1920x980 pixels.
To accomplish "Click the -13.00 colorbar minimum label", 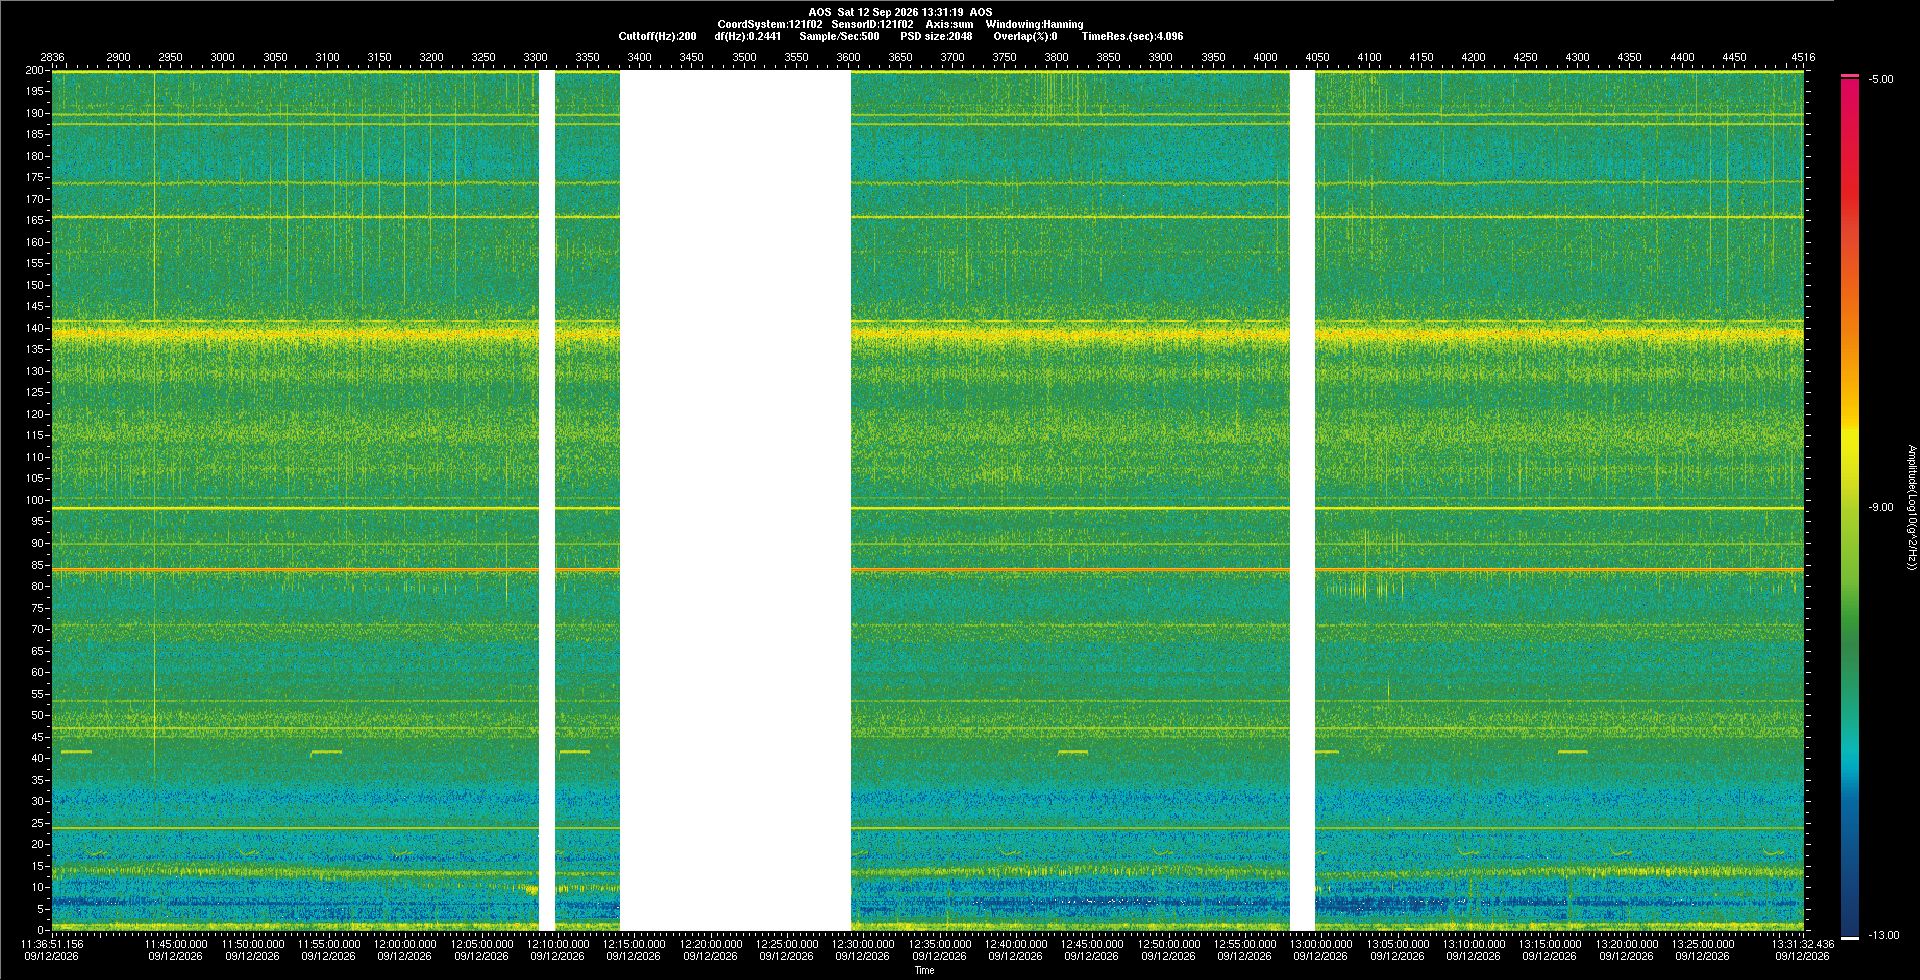I will (1883, 935).
